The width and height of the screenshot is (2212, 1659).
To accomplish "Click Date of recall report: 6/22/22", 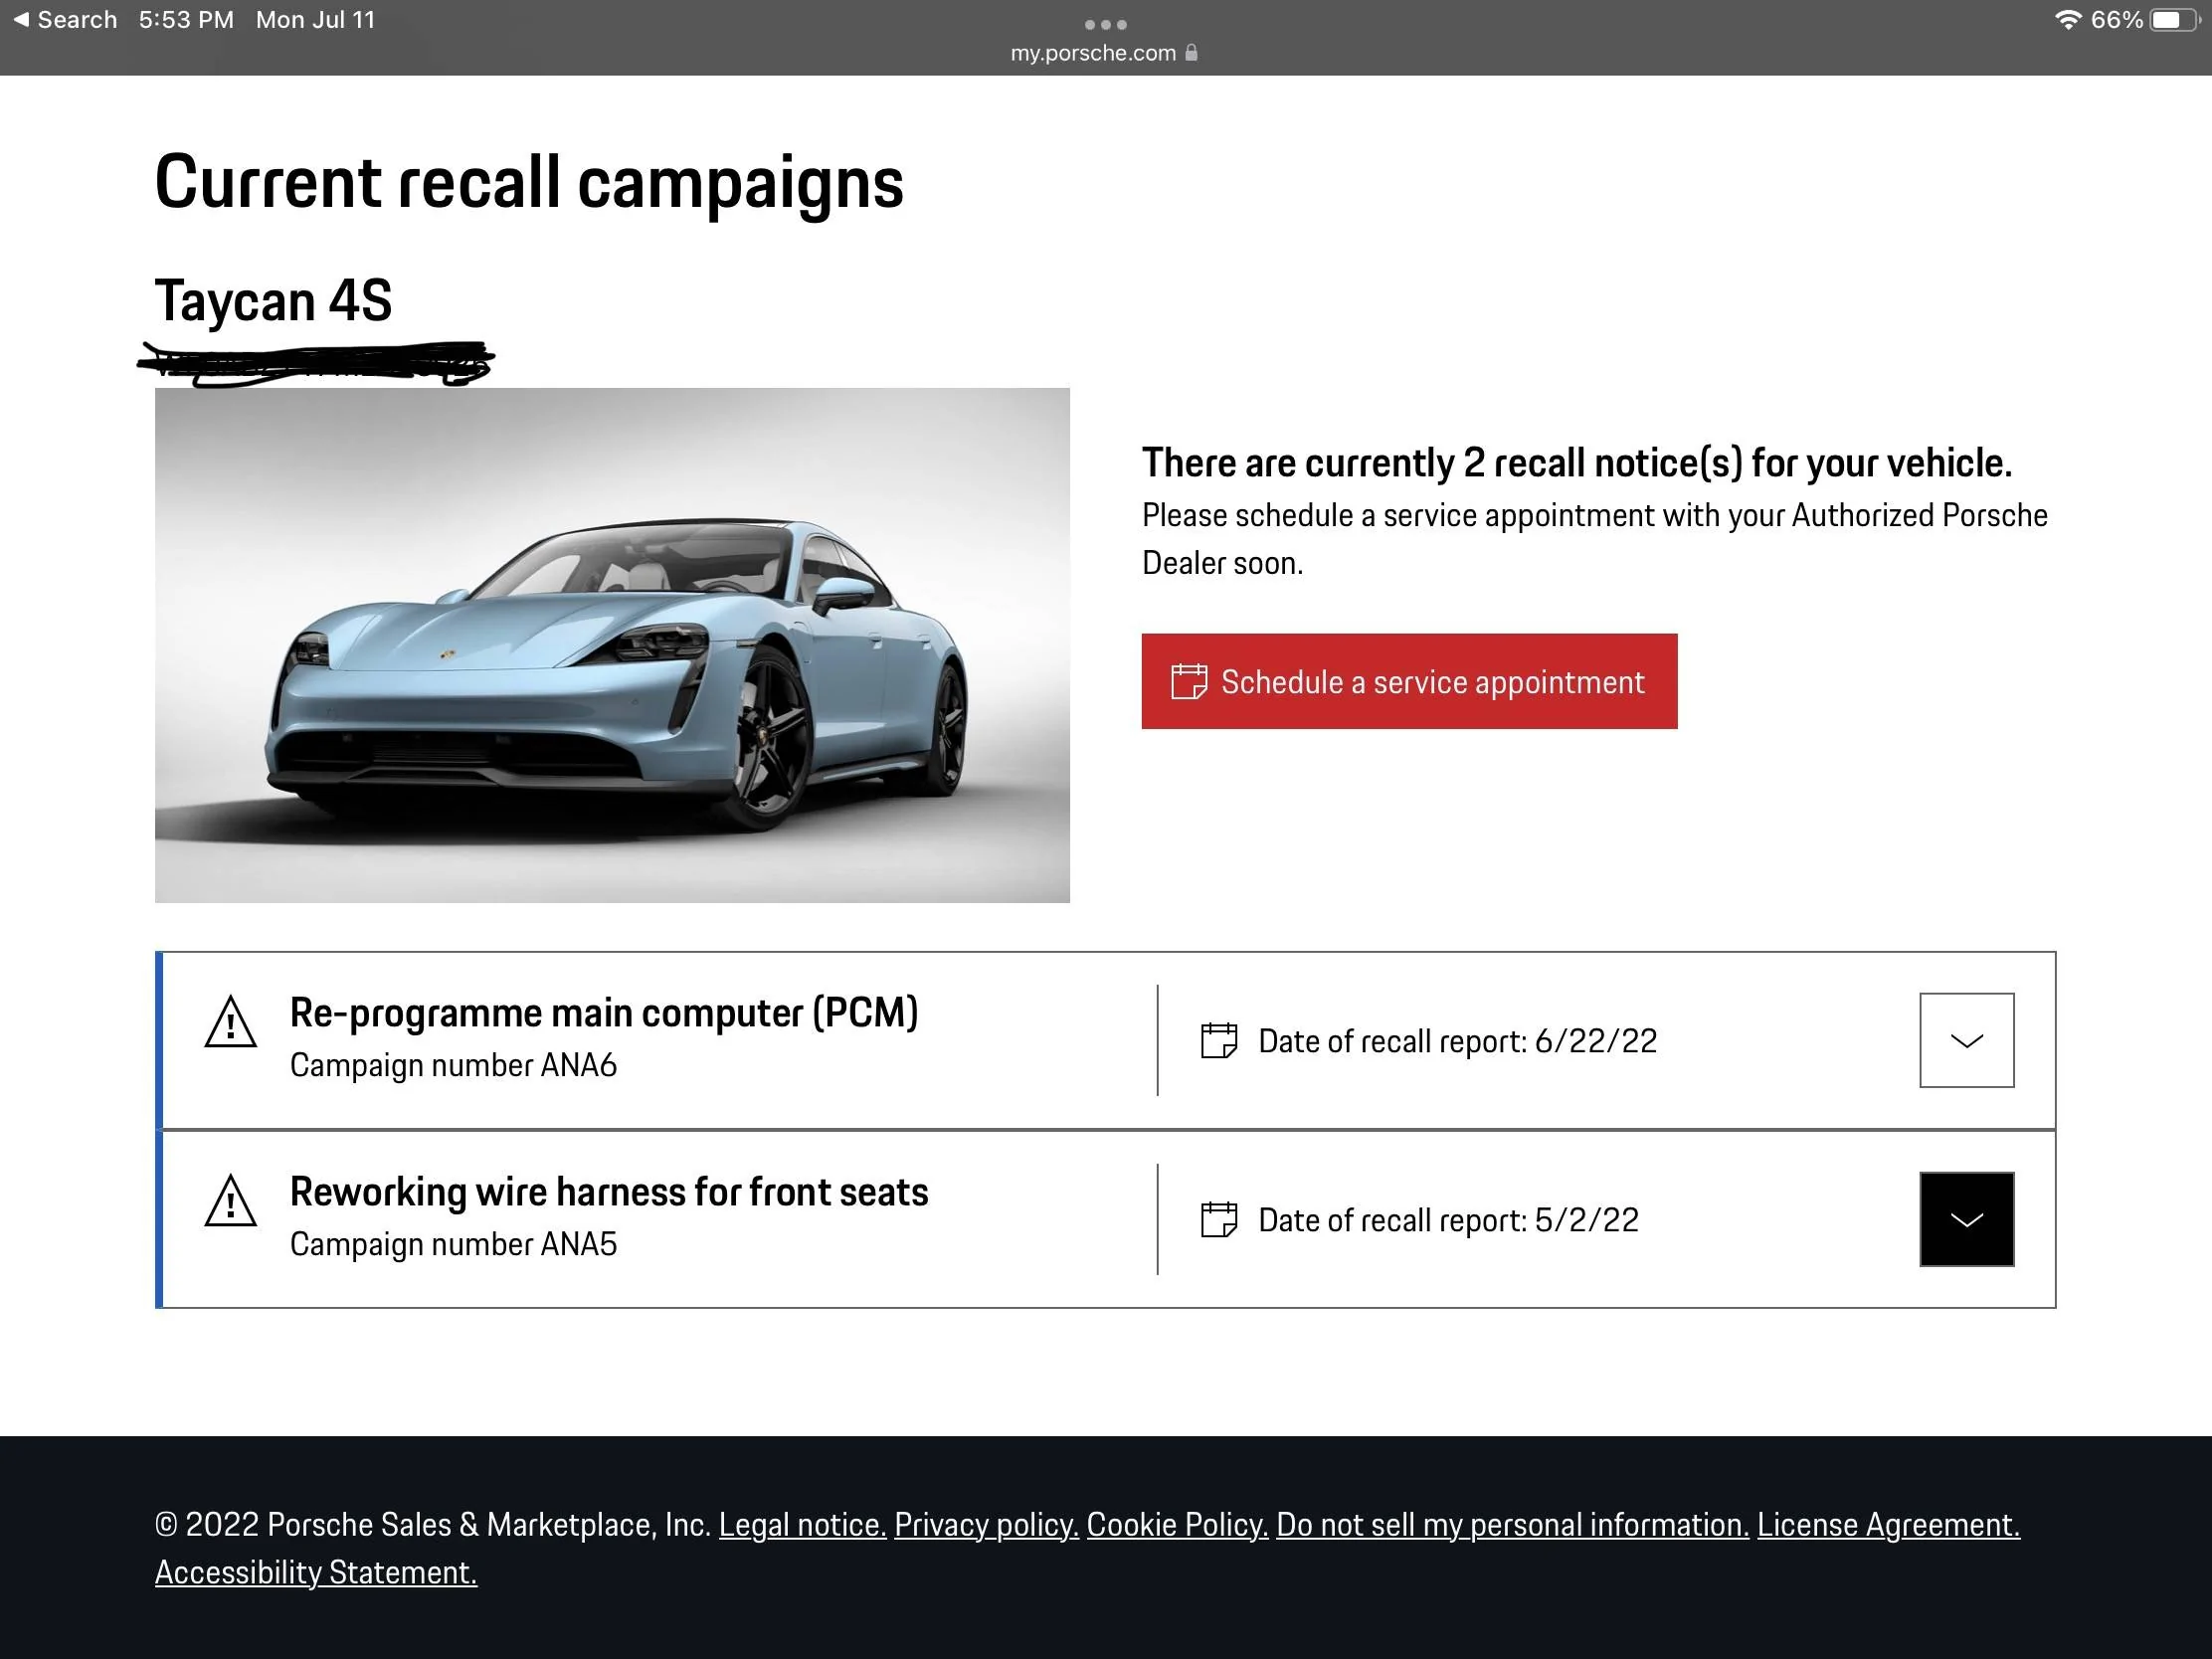I will point(1457,1041).
